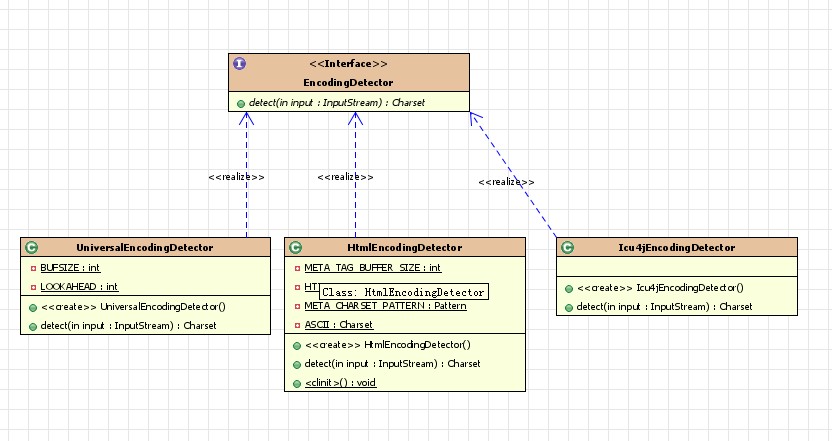Click the private field icon beside BUFSIZE
832x441 pixels.
pos(33,269)
